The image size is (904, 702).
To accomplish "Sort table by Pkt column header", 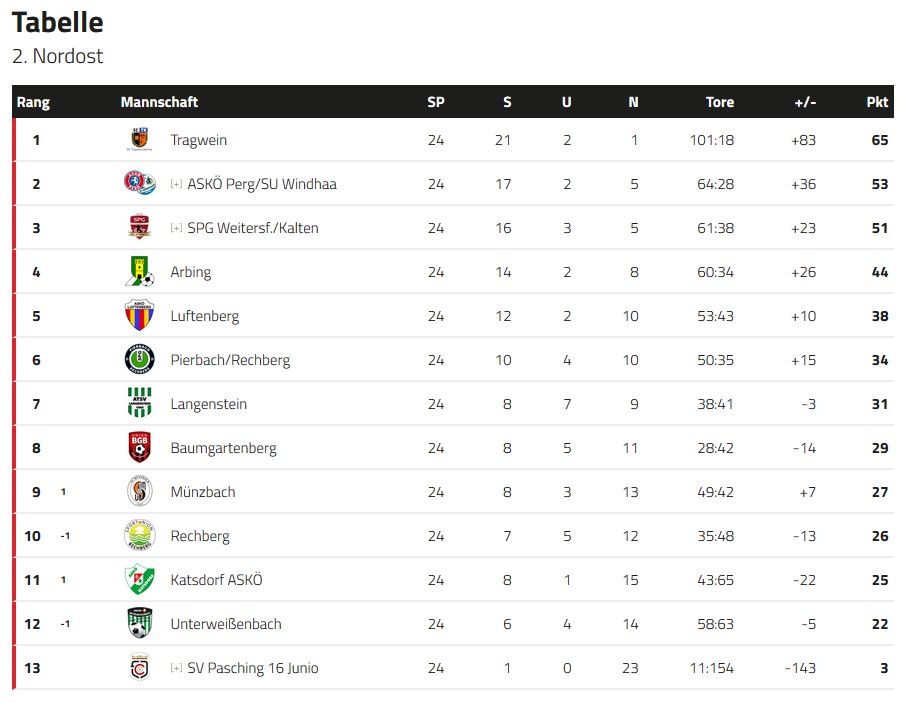I will pyautogui.click(x=877, y=102).
